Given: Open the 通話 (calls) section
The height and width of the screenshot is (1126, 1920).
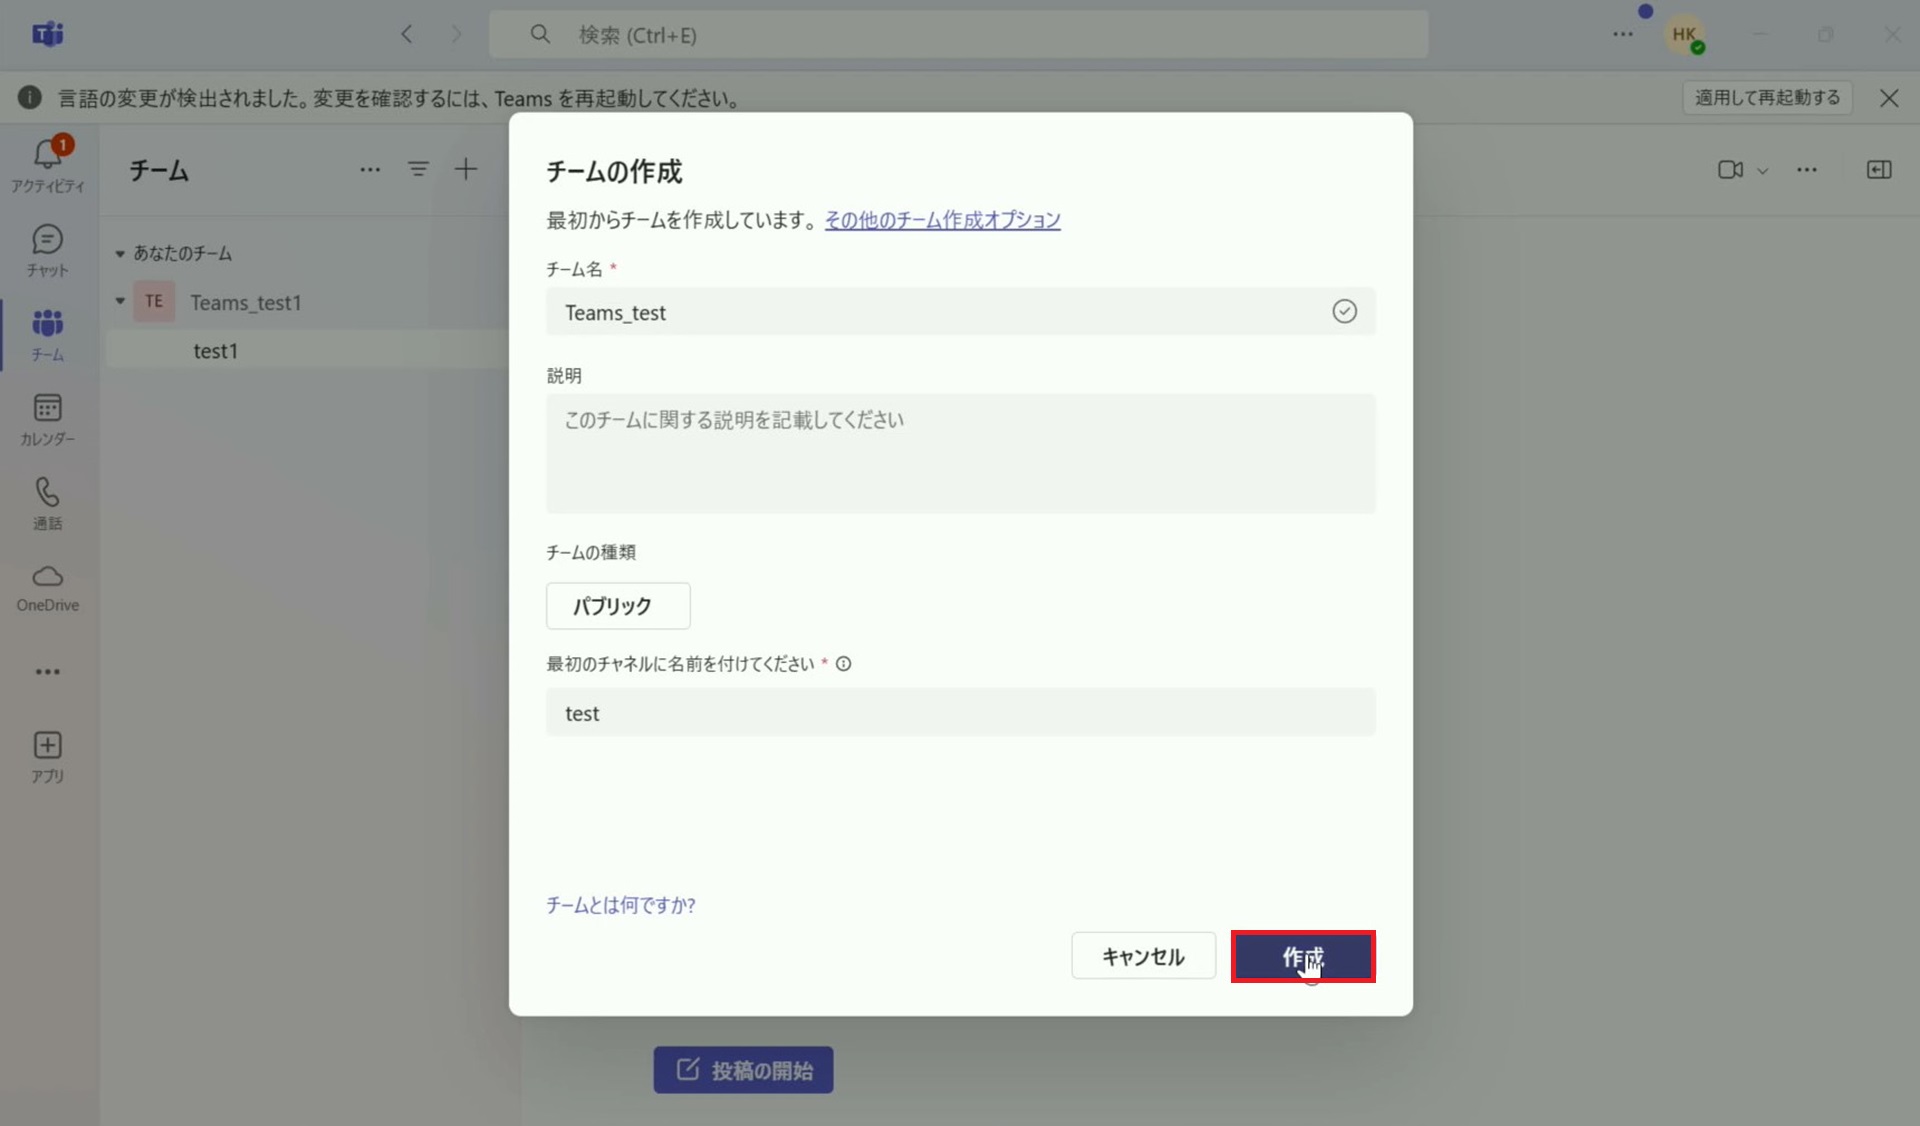Looking at the screenshot, I should click(47, 502).
